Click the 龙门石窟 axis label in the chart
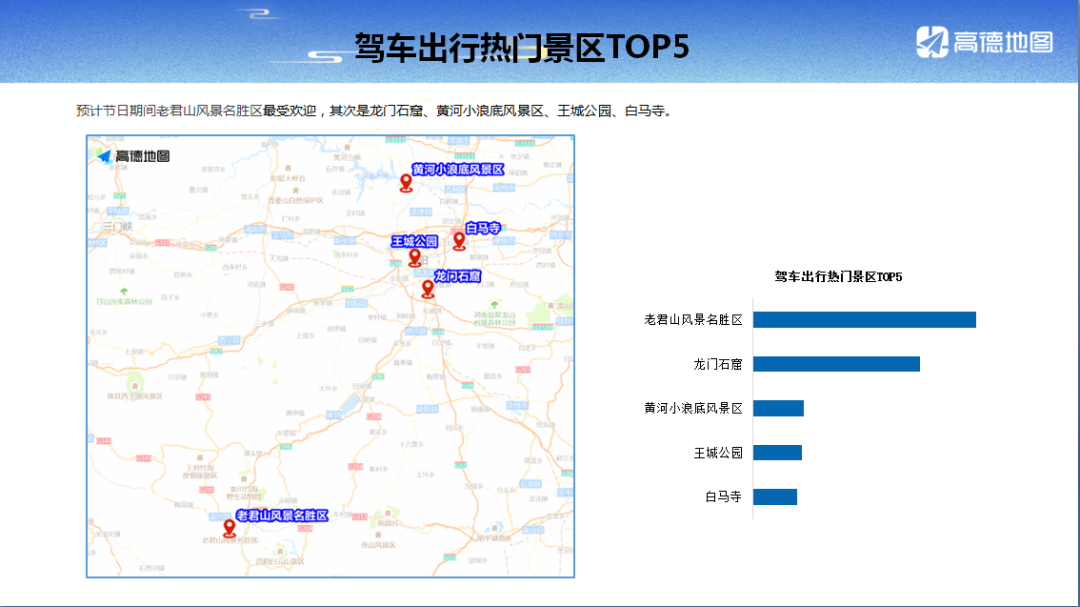This screenshot has height=607, width=1080. pyautogui.click(x=718, y=364)
